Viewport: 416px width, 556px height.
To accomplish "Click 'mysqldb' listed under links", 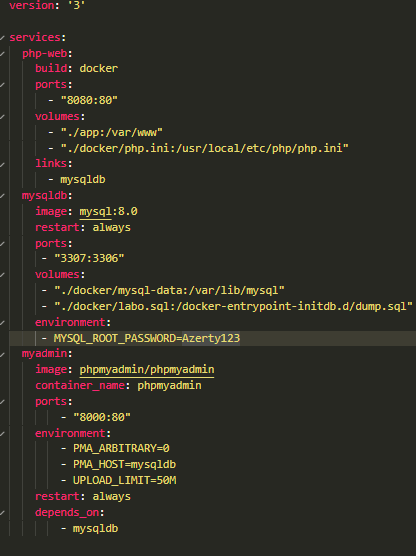I will click(83, 179).
